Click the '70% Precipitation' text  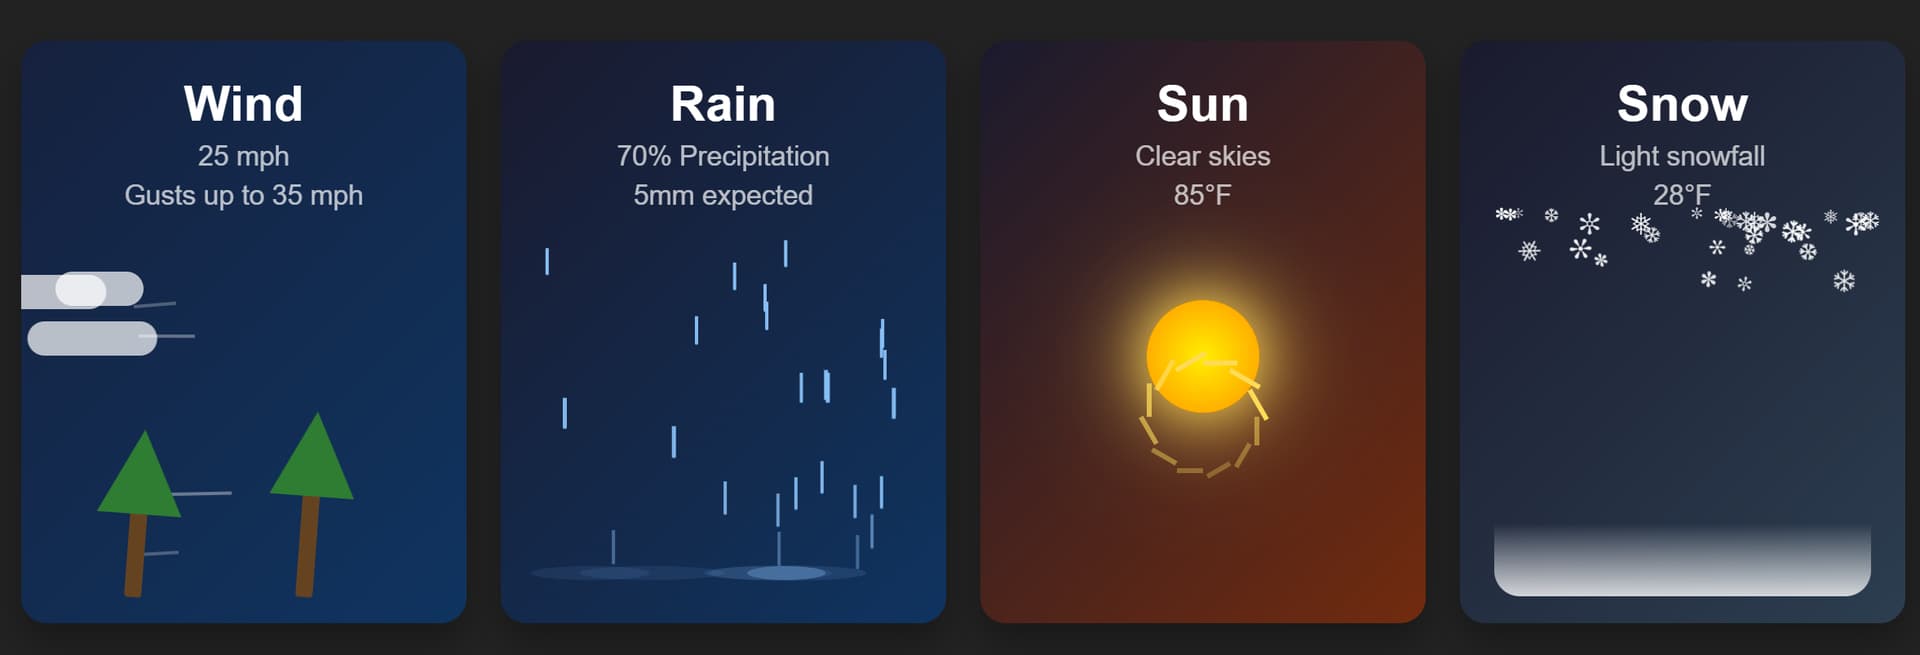tap(723, 156)
